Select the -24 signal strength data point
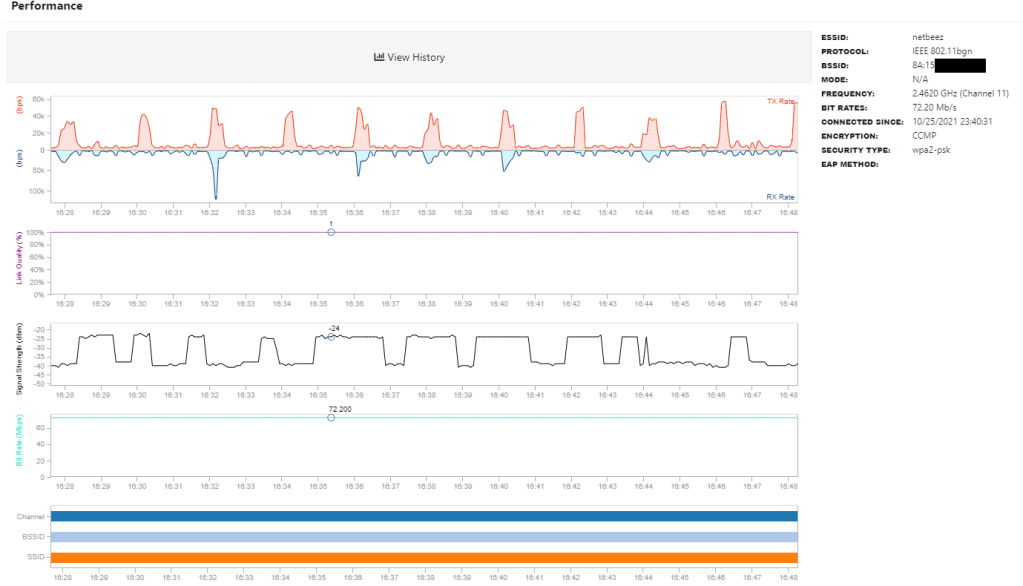 [x=331, y=336]
